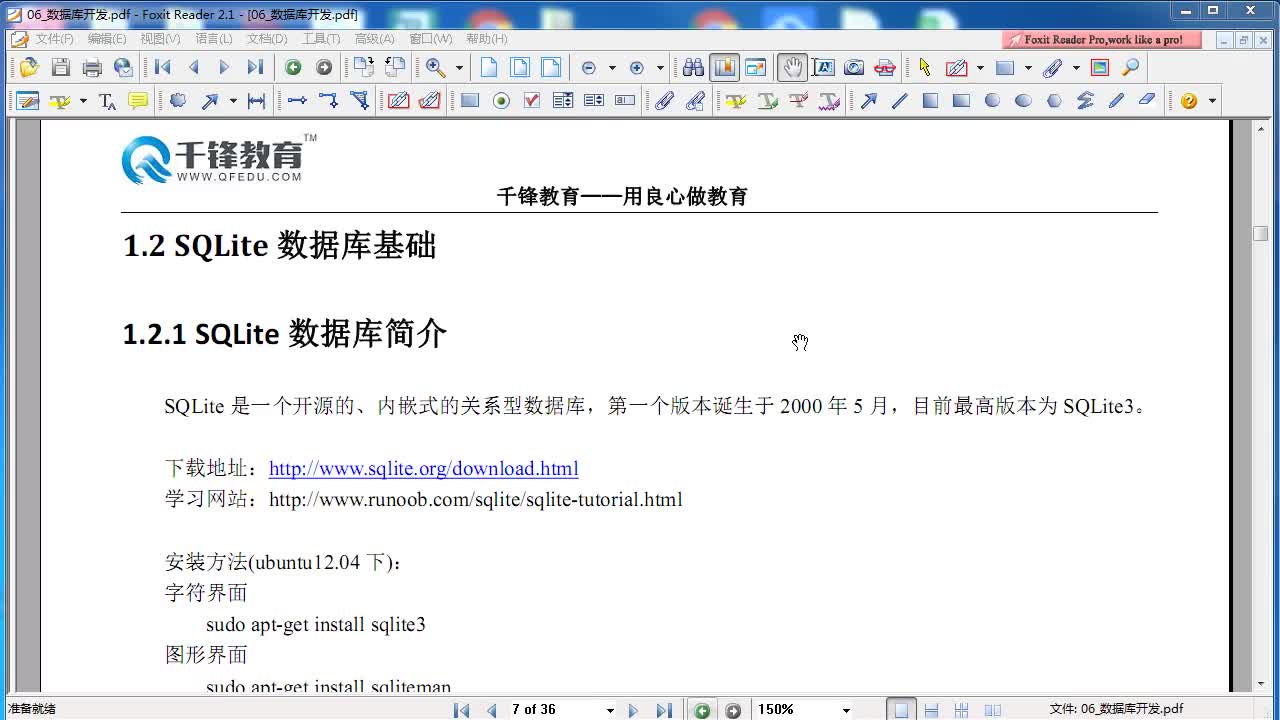
Task: Open the attachment tool dropdown arrow
Action: pos(1076,68)
